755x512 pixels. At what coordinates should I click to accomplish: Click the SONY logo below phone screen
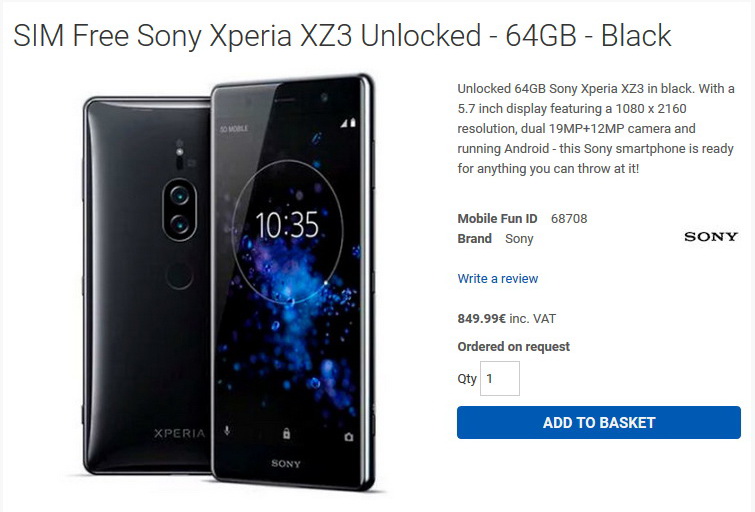pyautogui.click(x=286, y=463)
